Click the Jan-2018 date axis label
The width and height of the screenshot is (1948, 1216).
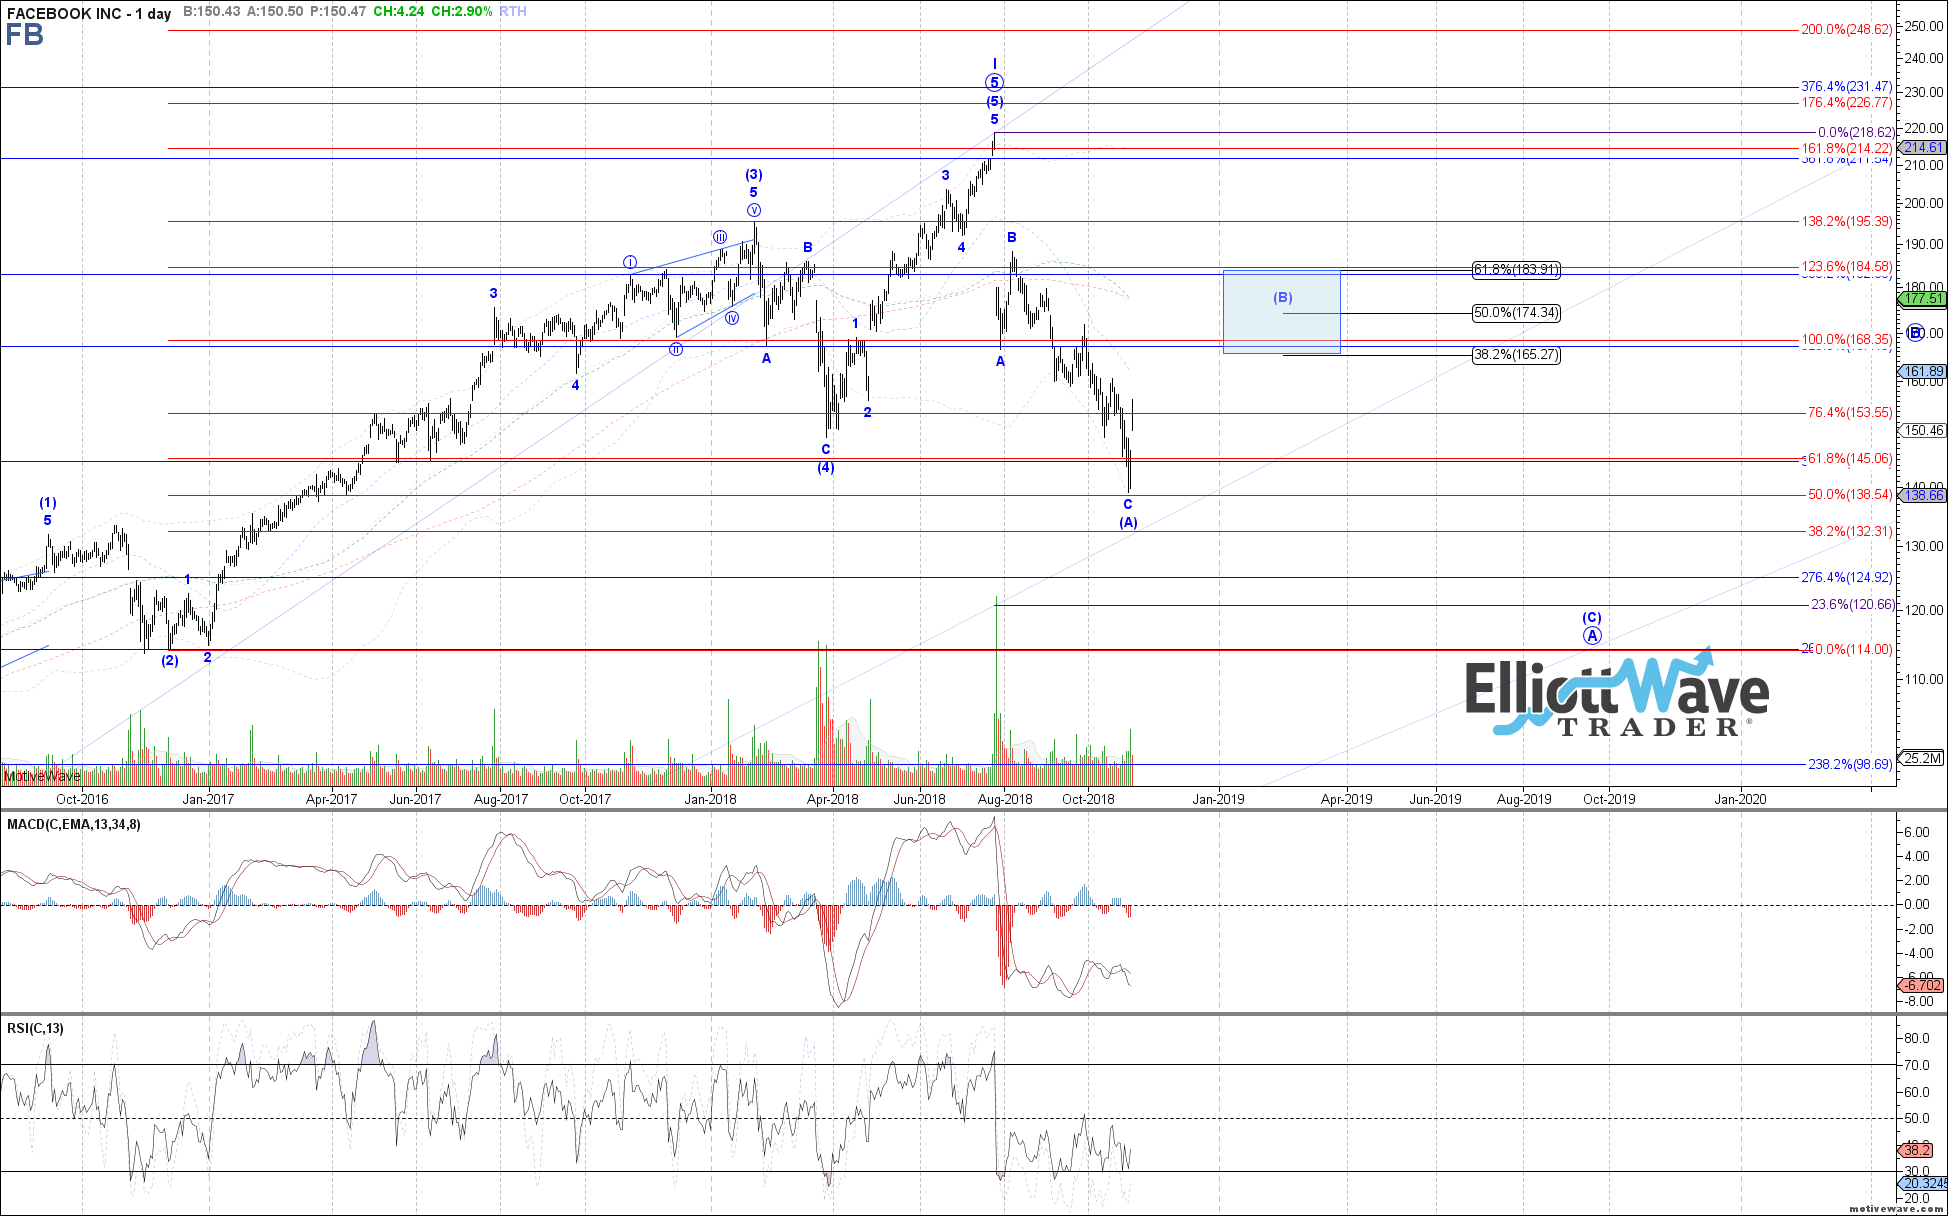point(710,799)
